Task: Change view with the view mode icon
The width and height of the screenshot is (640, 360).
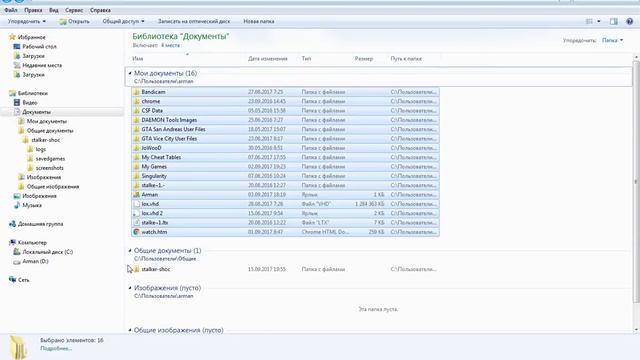Action: tap(589, 21)
